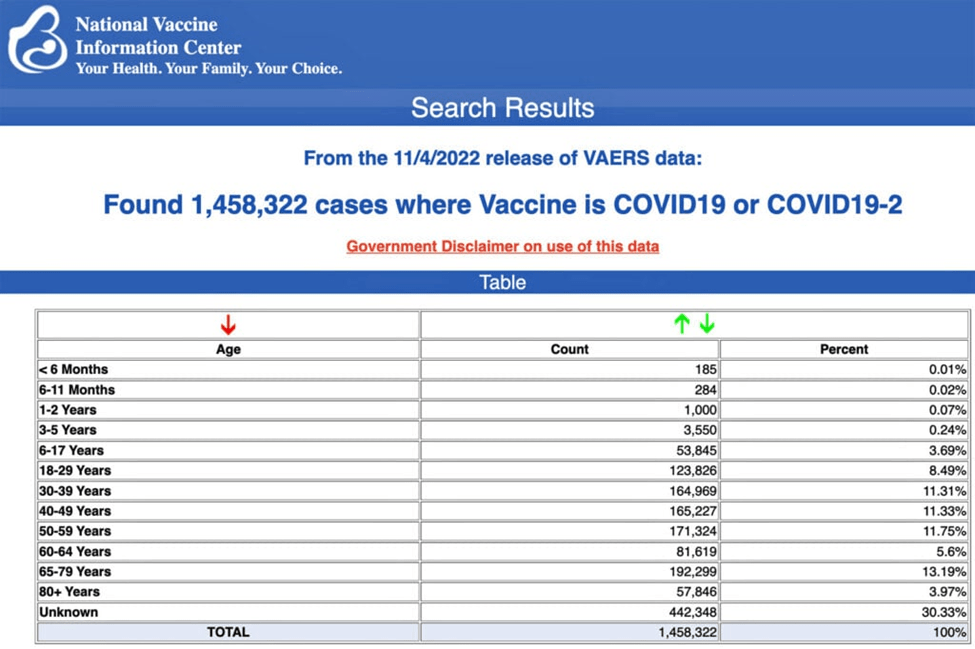Open the Government Disclaimer link
The height and width of the screenshot is (649, 975).
[502, 246]
